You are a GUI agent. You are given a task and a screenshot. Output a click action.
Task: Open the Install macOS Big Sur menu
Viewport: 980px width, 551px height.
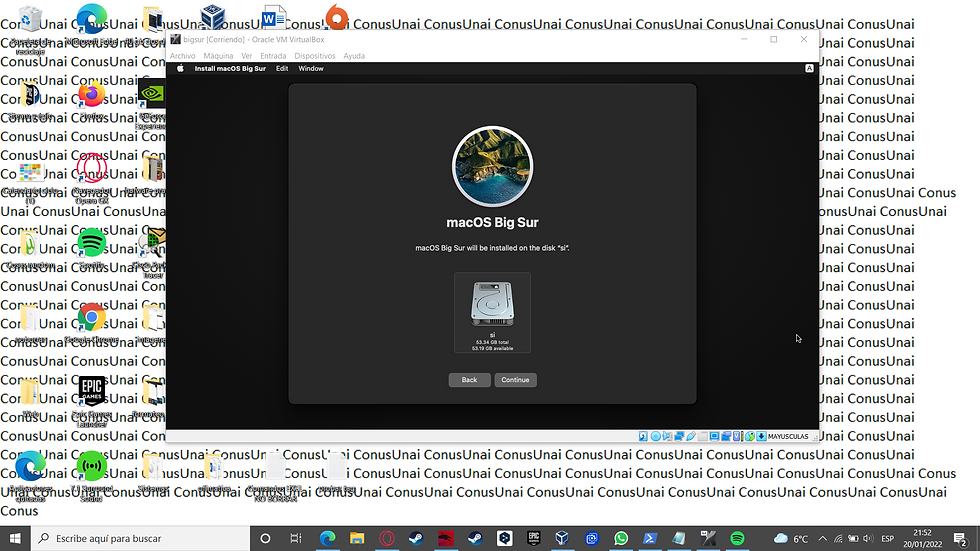click(x=230, y=69)
